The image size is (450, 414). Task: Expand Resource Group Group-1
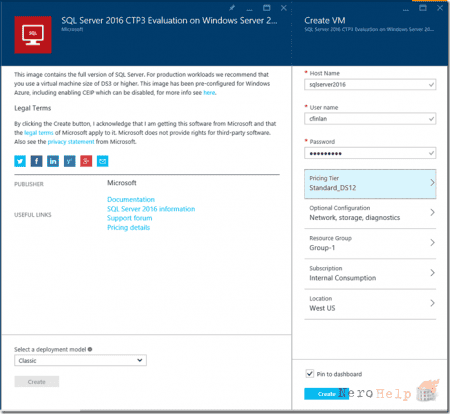[x=370, y=243]
